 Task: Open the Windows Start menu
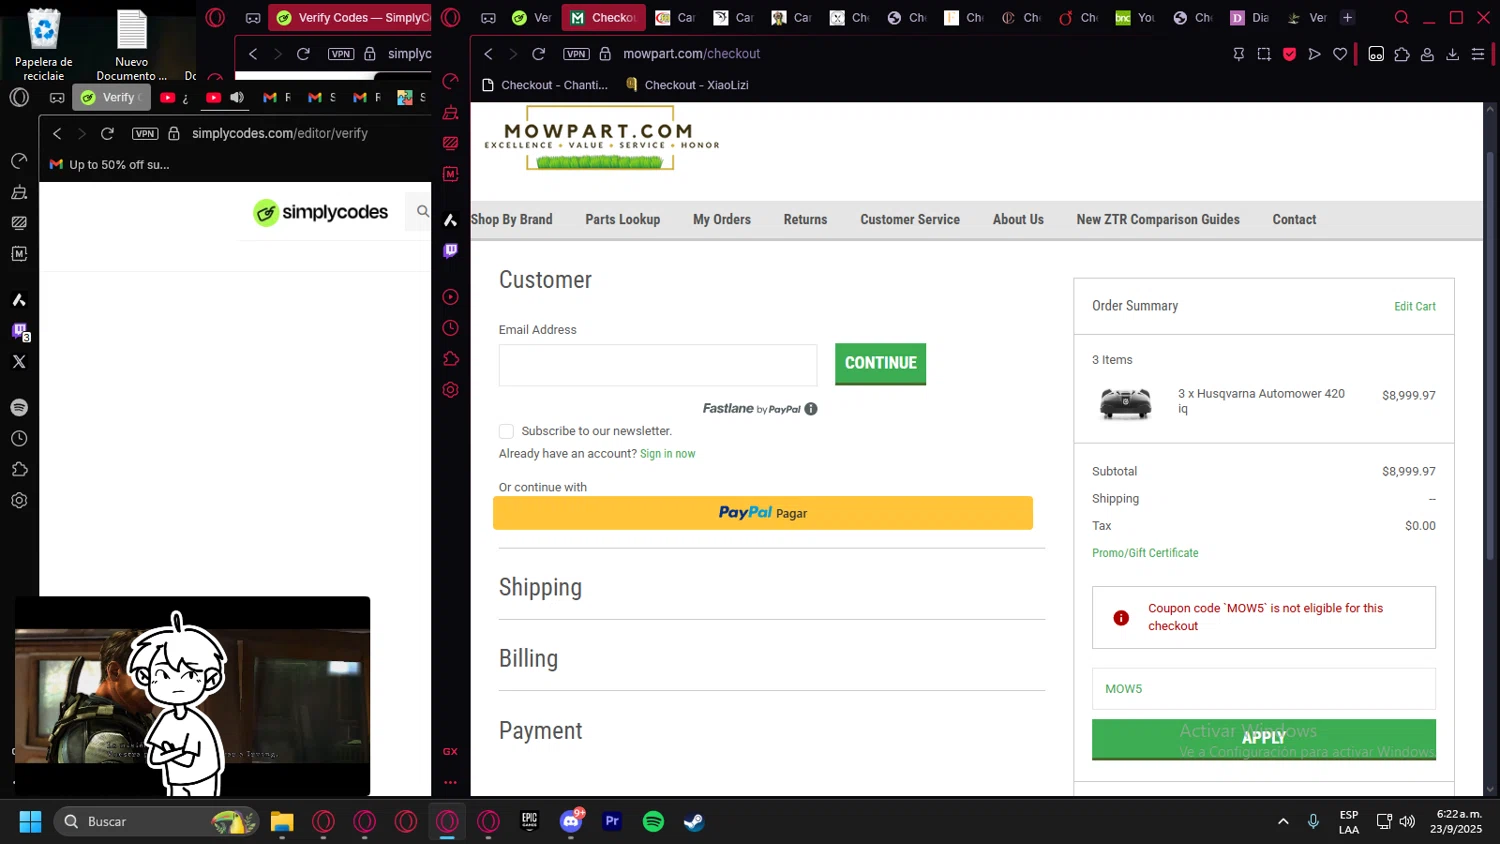tap(30, 821)
